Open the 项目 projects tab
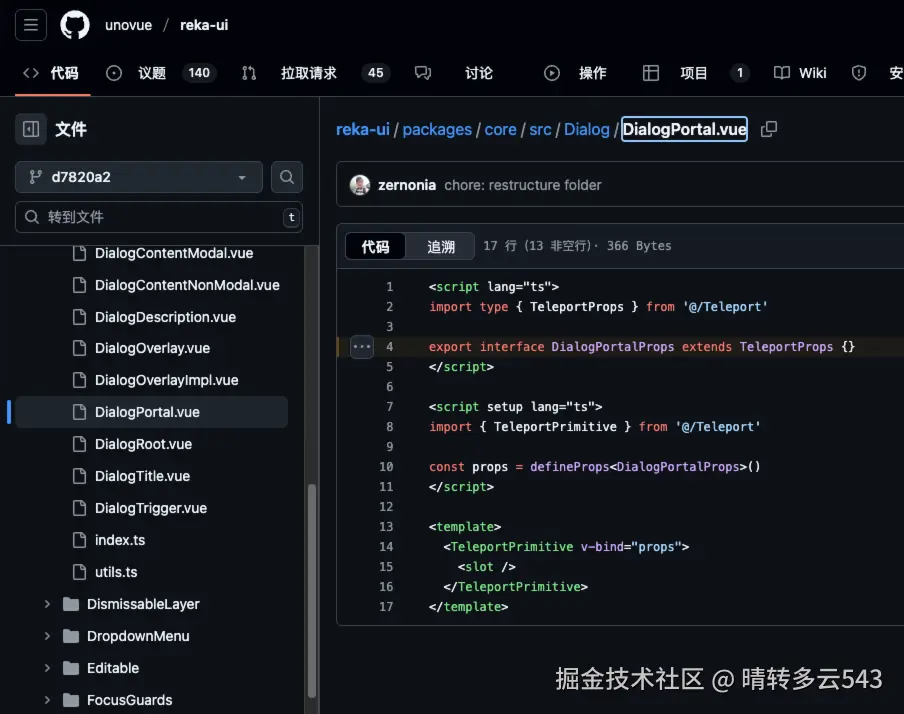The height and width of the screenshot is (714, 904). (696, 73)
